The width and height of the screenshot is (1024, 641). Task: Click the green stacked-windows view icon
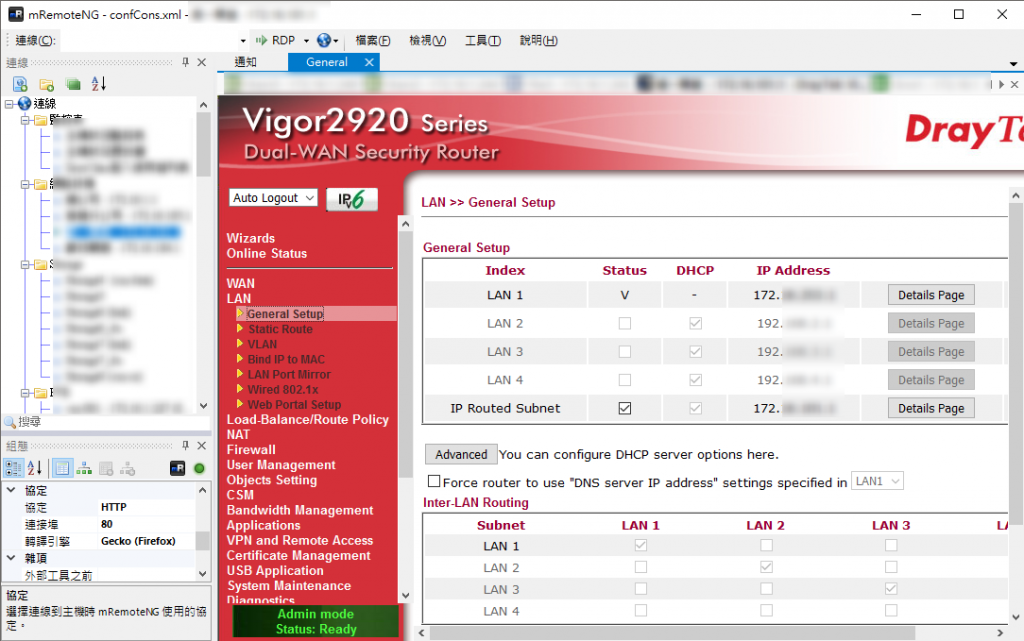coord(73,84)
